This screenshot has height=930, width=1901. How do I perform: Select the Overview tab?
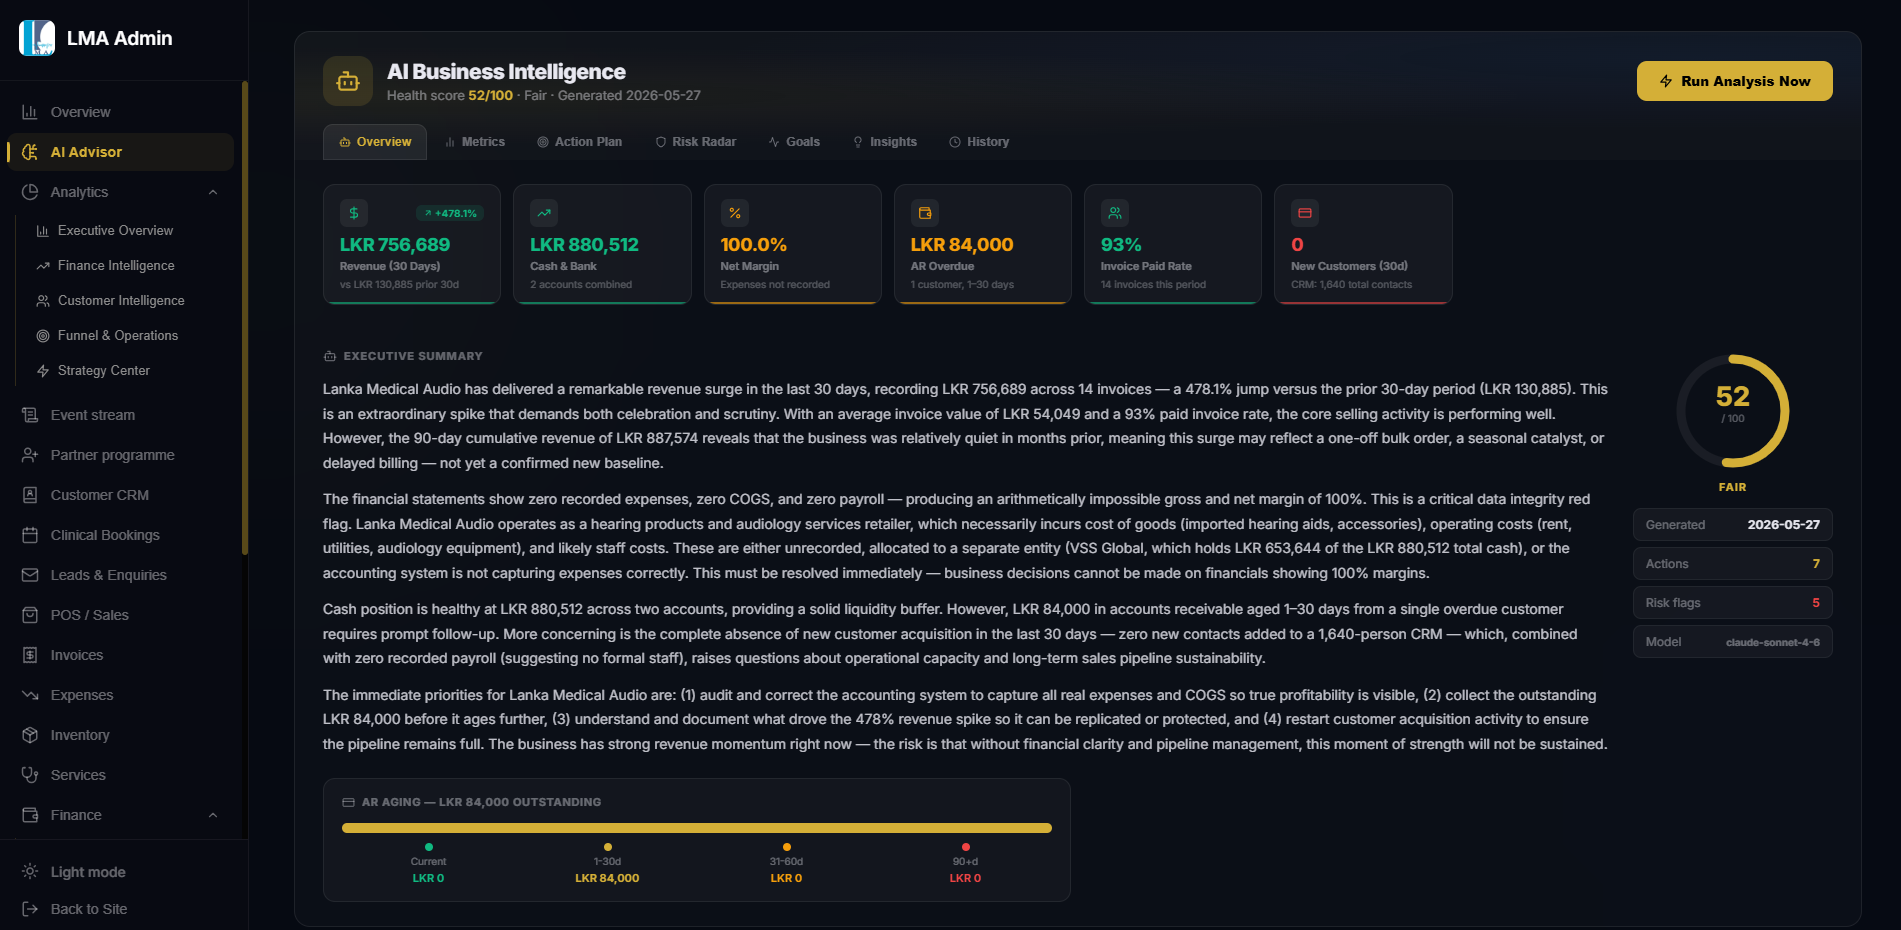(375, 142)
